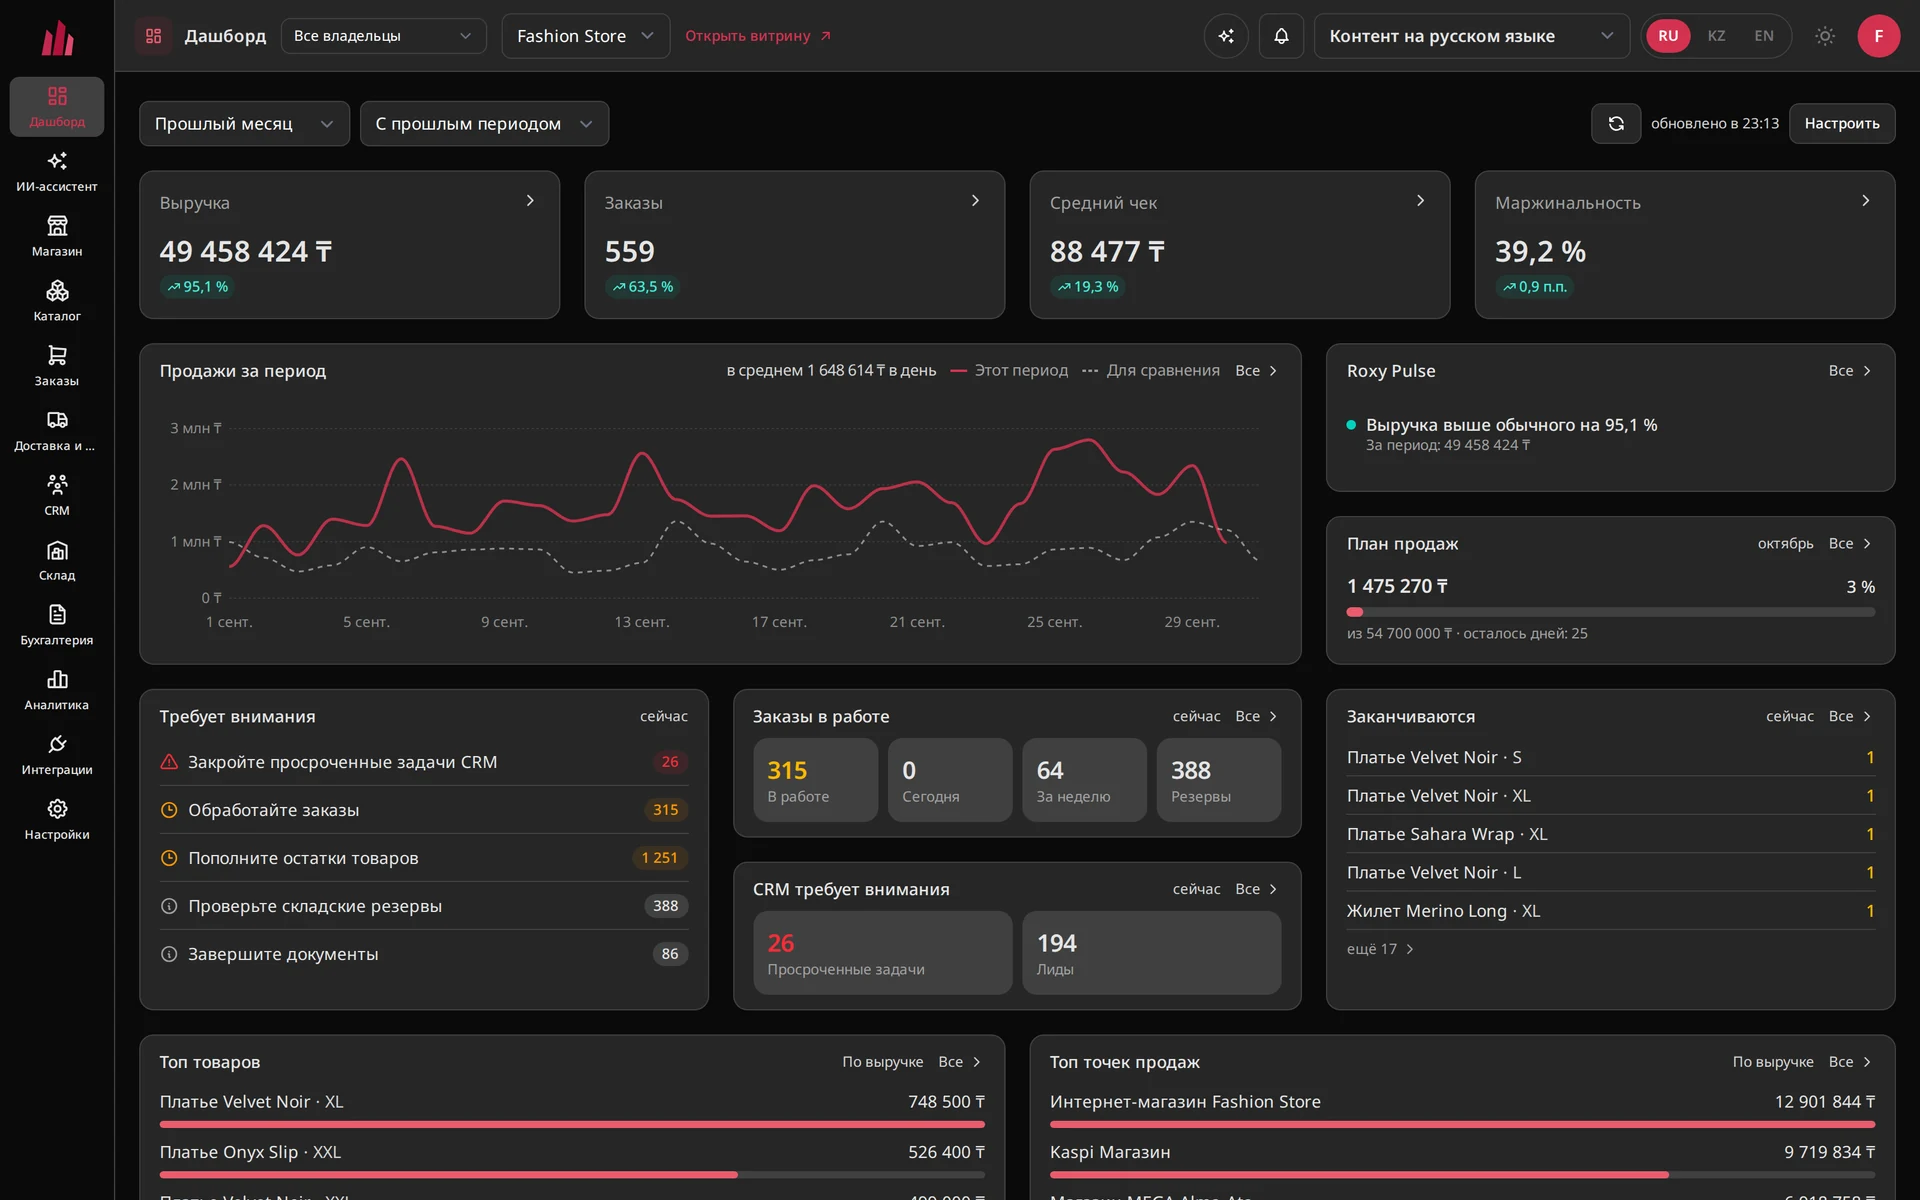The width and height of the screenshot is (1920, 1200).
Task: Expand the Выручка card arrow
Action: pos(530,201)
